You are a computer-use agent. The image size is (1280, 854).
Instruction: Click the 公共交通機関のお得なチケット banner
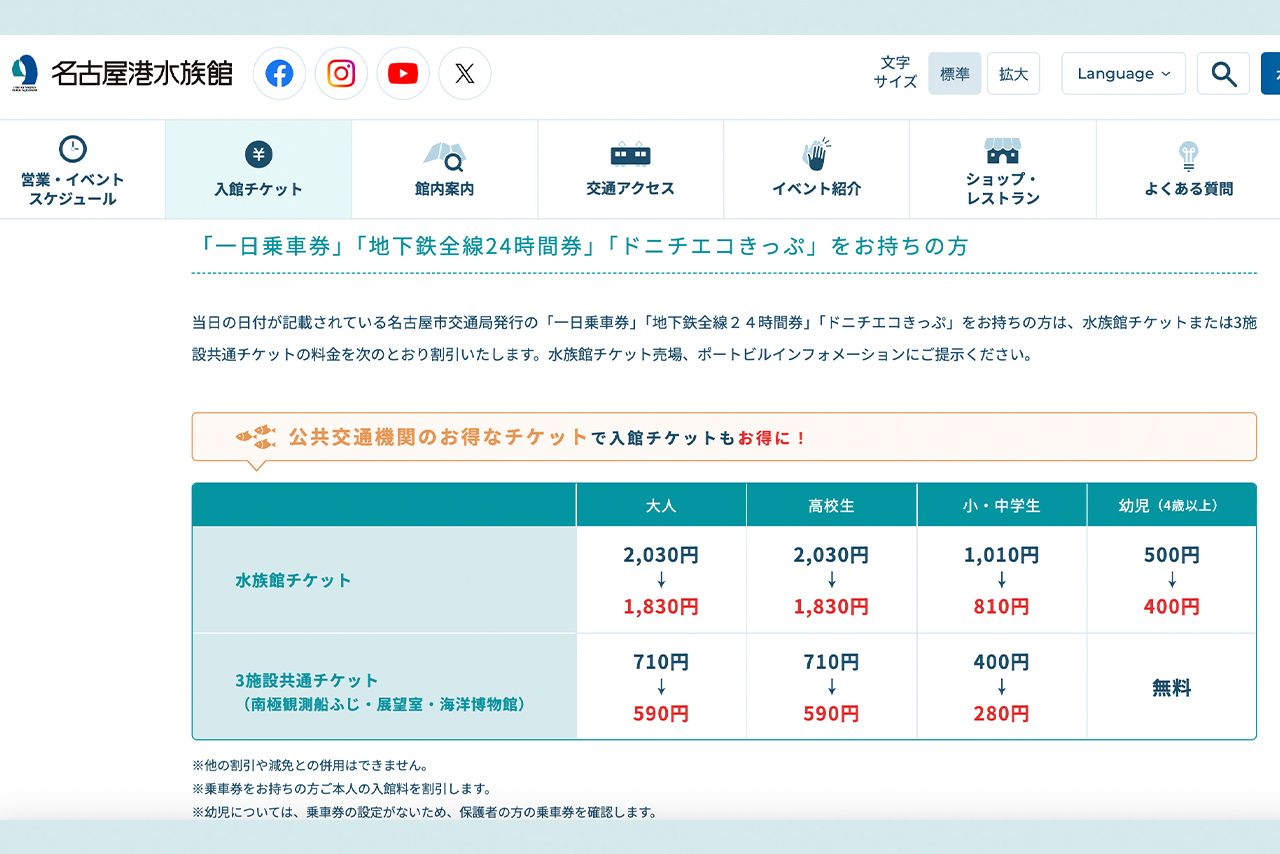tap(724, 437)
